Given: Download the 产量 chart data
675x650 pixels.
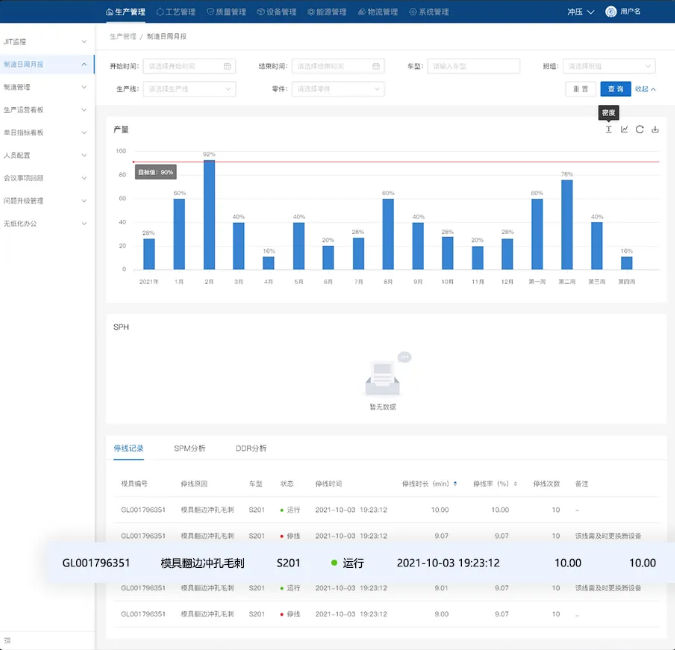Looking at the screenshot, I should click(655, 129).
